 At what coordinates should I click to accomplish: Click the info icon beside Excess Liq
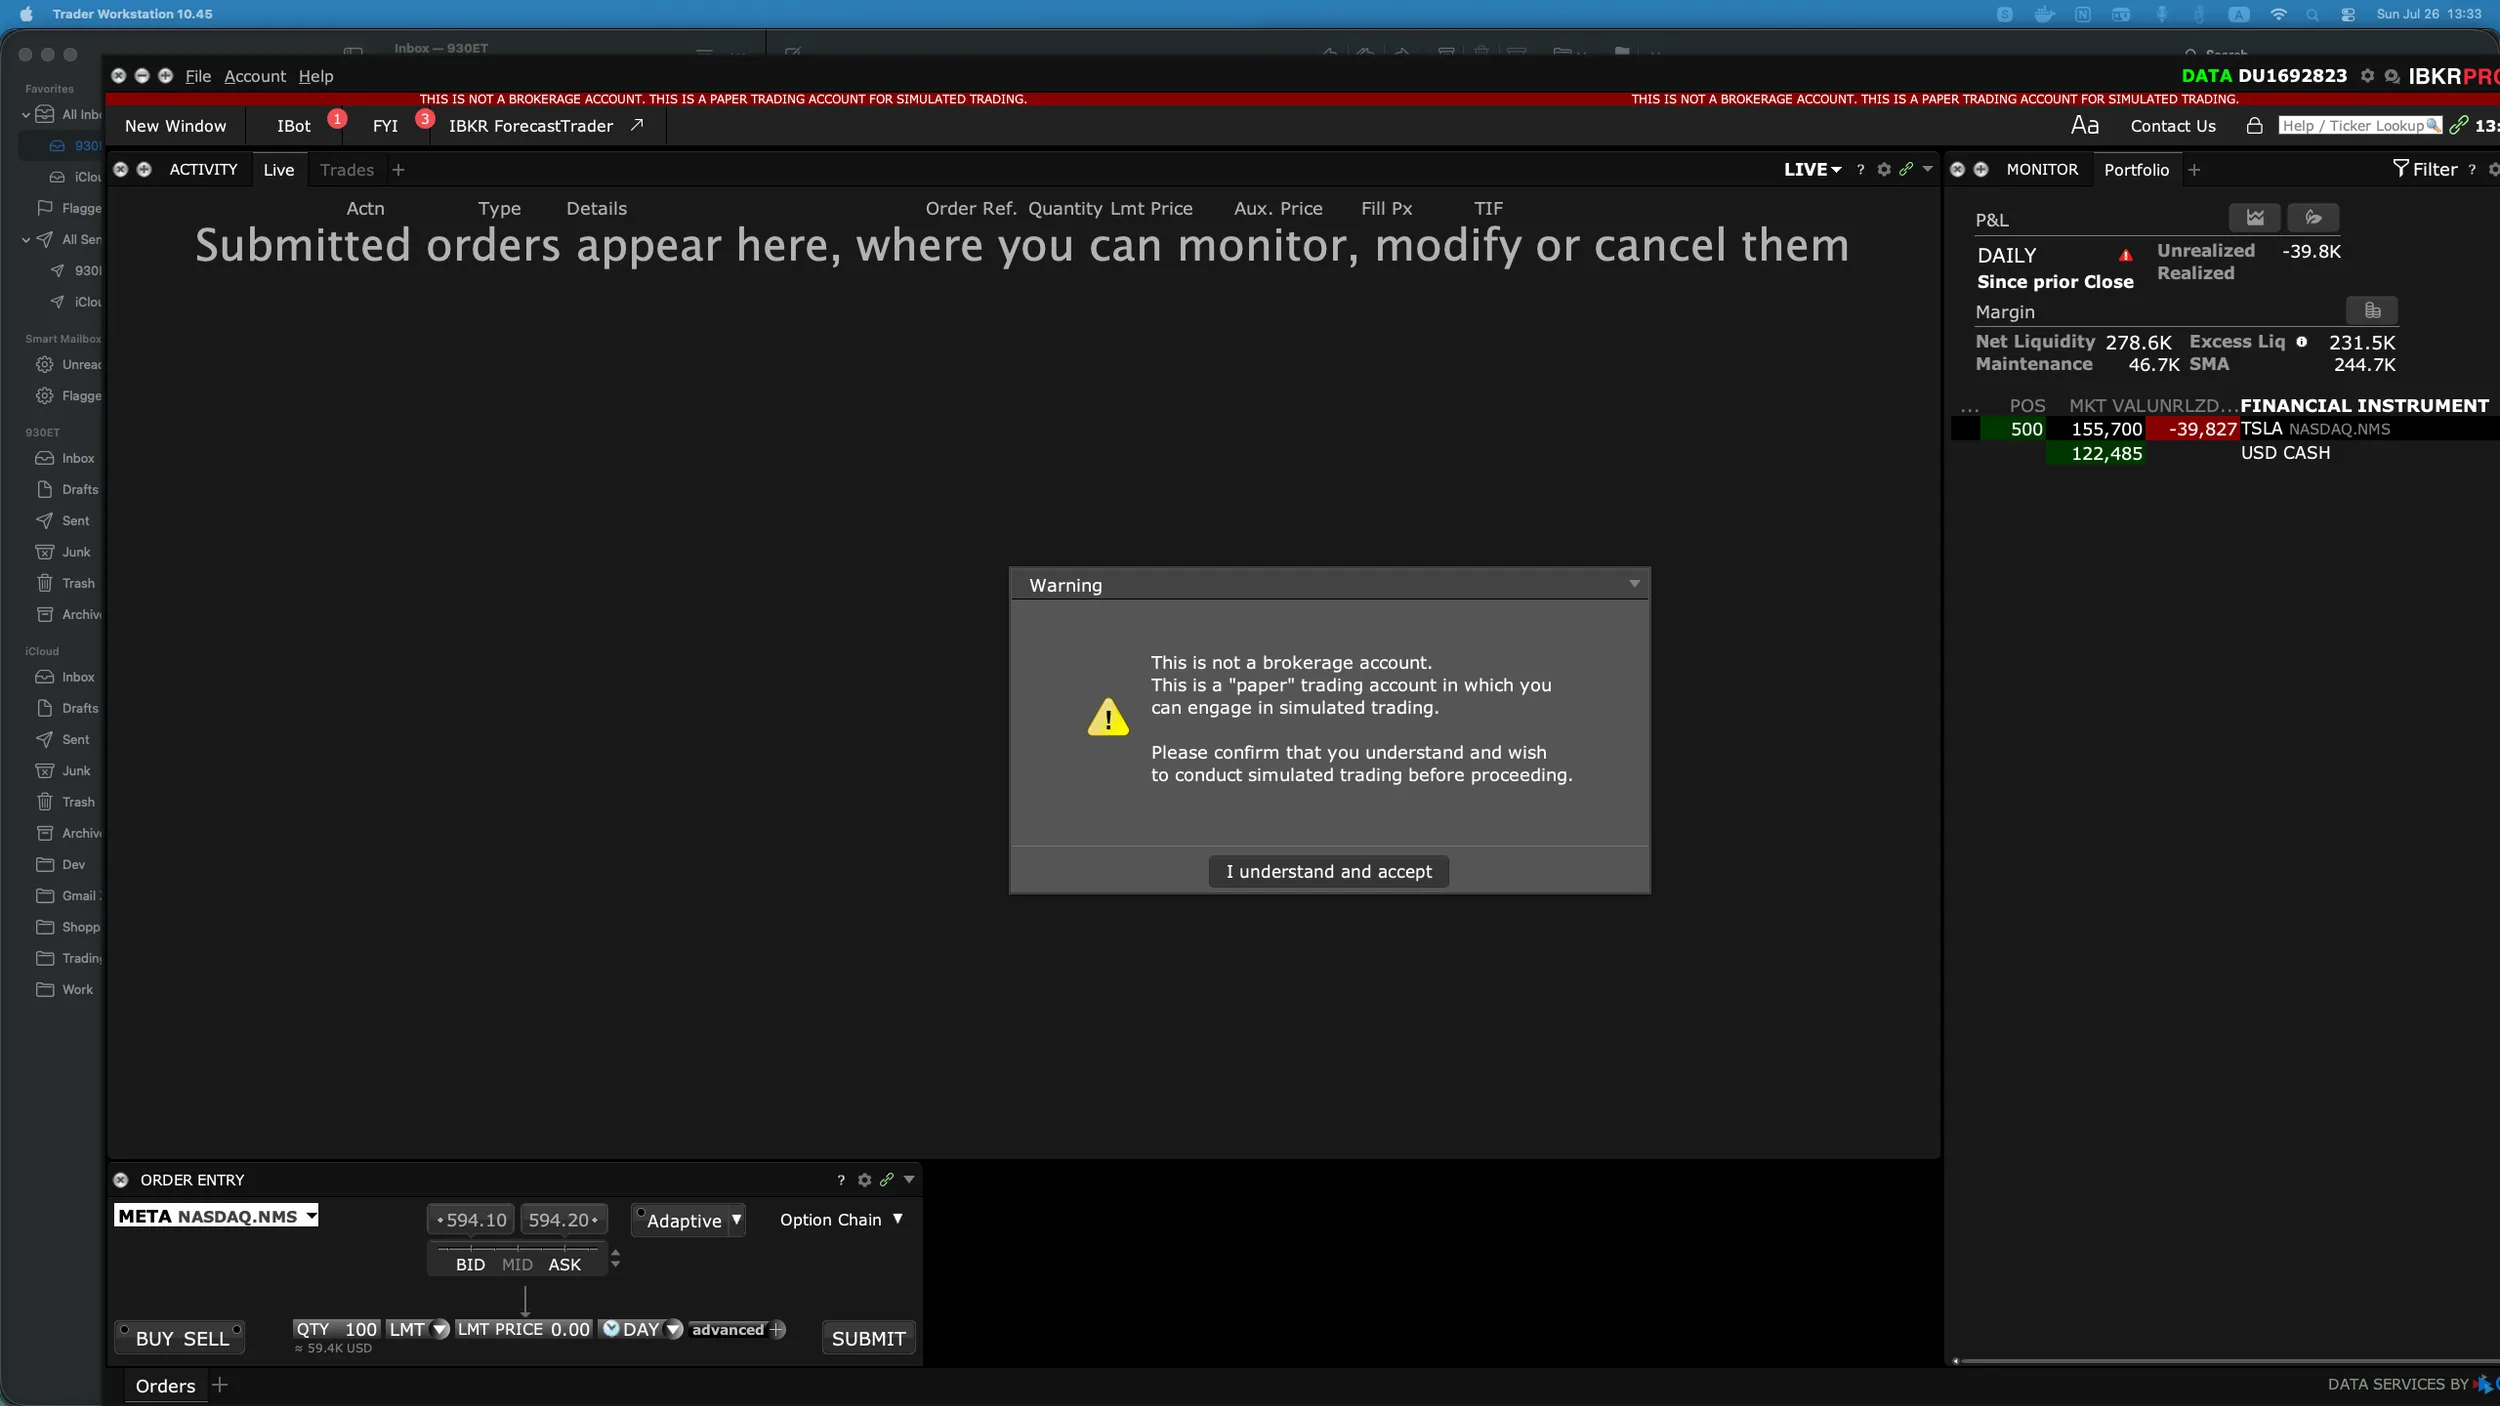point(2301,342)
